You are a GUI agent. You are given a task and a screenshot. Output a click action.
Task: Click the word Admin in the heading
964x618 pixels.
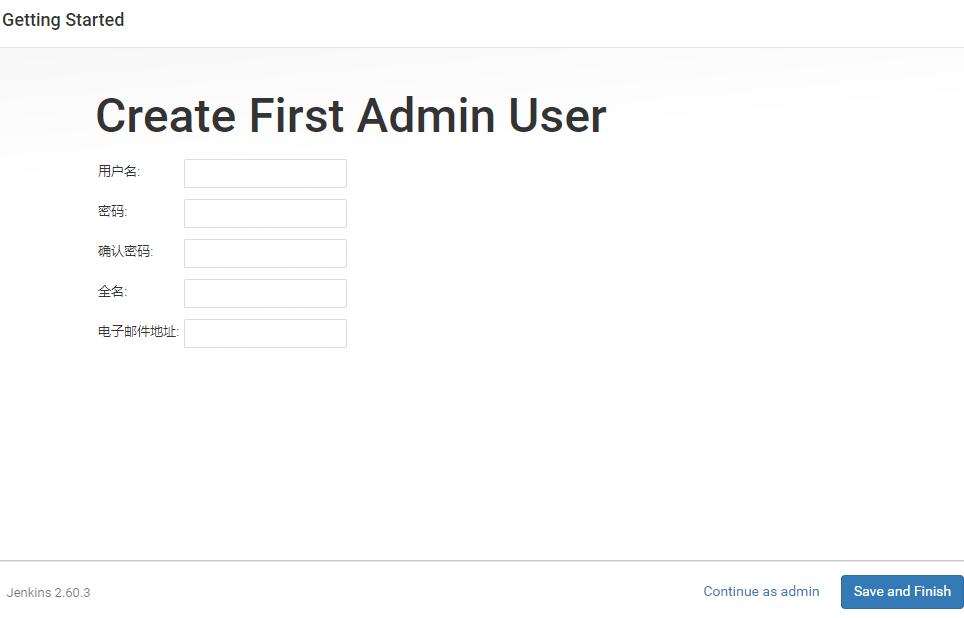point(426,116)
